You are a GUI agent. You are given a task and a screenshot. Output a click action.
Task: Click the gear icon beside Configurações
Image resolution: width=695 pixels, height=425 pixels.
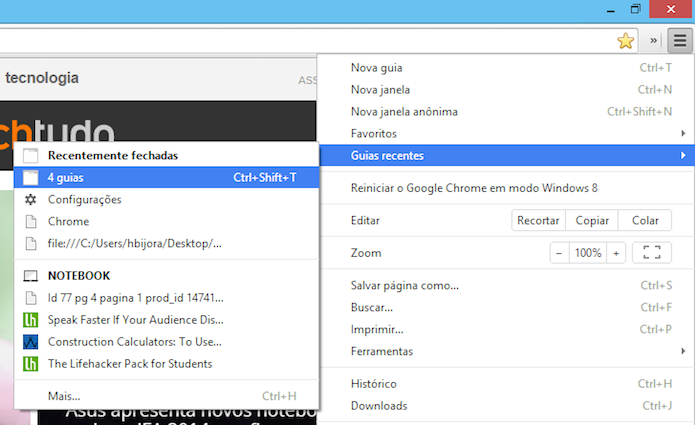click(31, 199)
